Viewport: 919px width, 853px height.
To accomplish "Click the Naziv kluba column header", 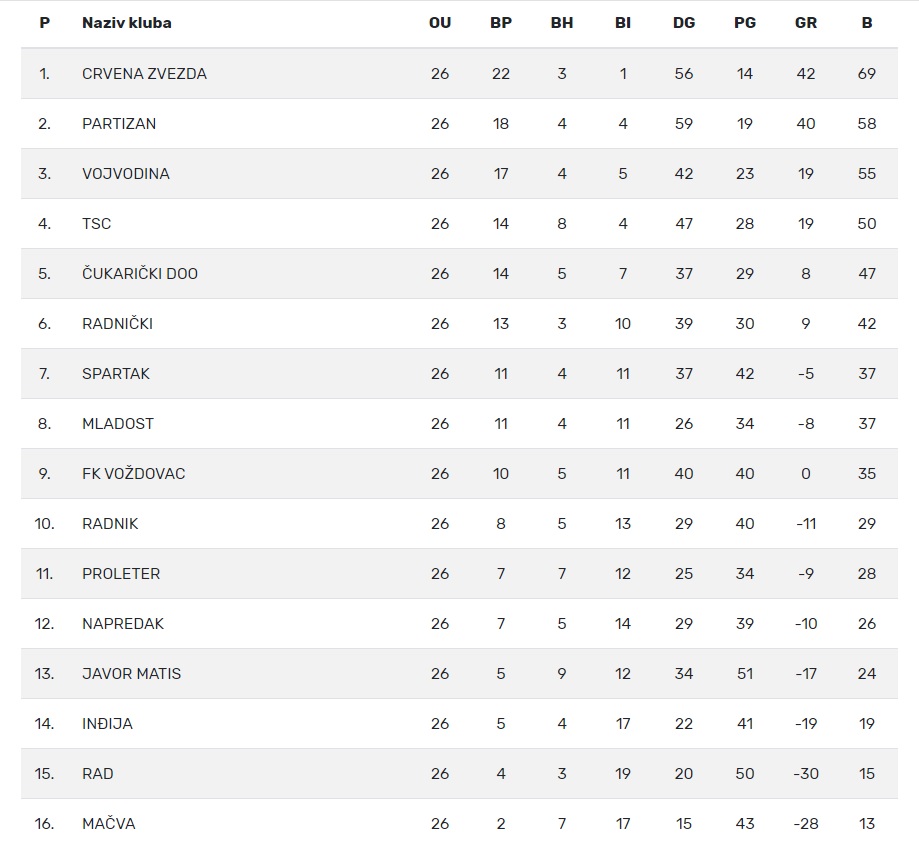I will coord(126,23).
